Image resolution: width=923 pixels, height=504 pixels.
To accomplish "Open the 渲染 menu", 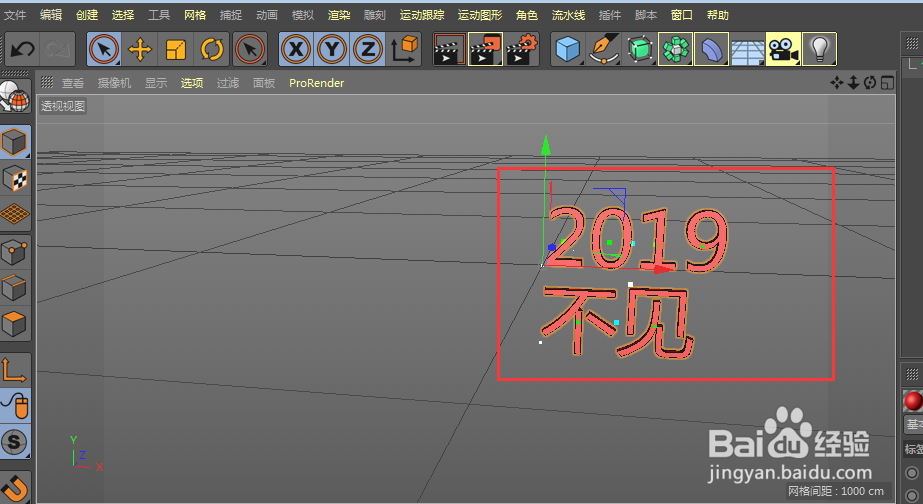I will pyautogui.click(x=338, y=15).
